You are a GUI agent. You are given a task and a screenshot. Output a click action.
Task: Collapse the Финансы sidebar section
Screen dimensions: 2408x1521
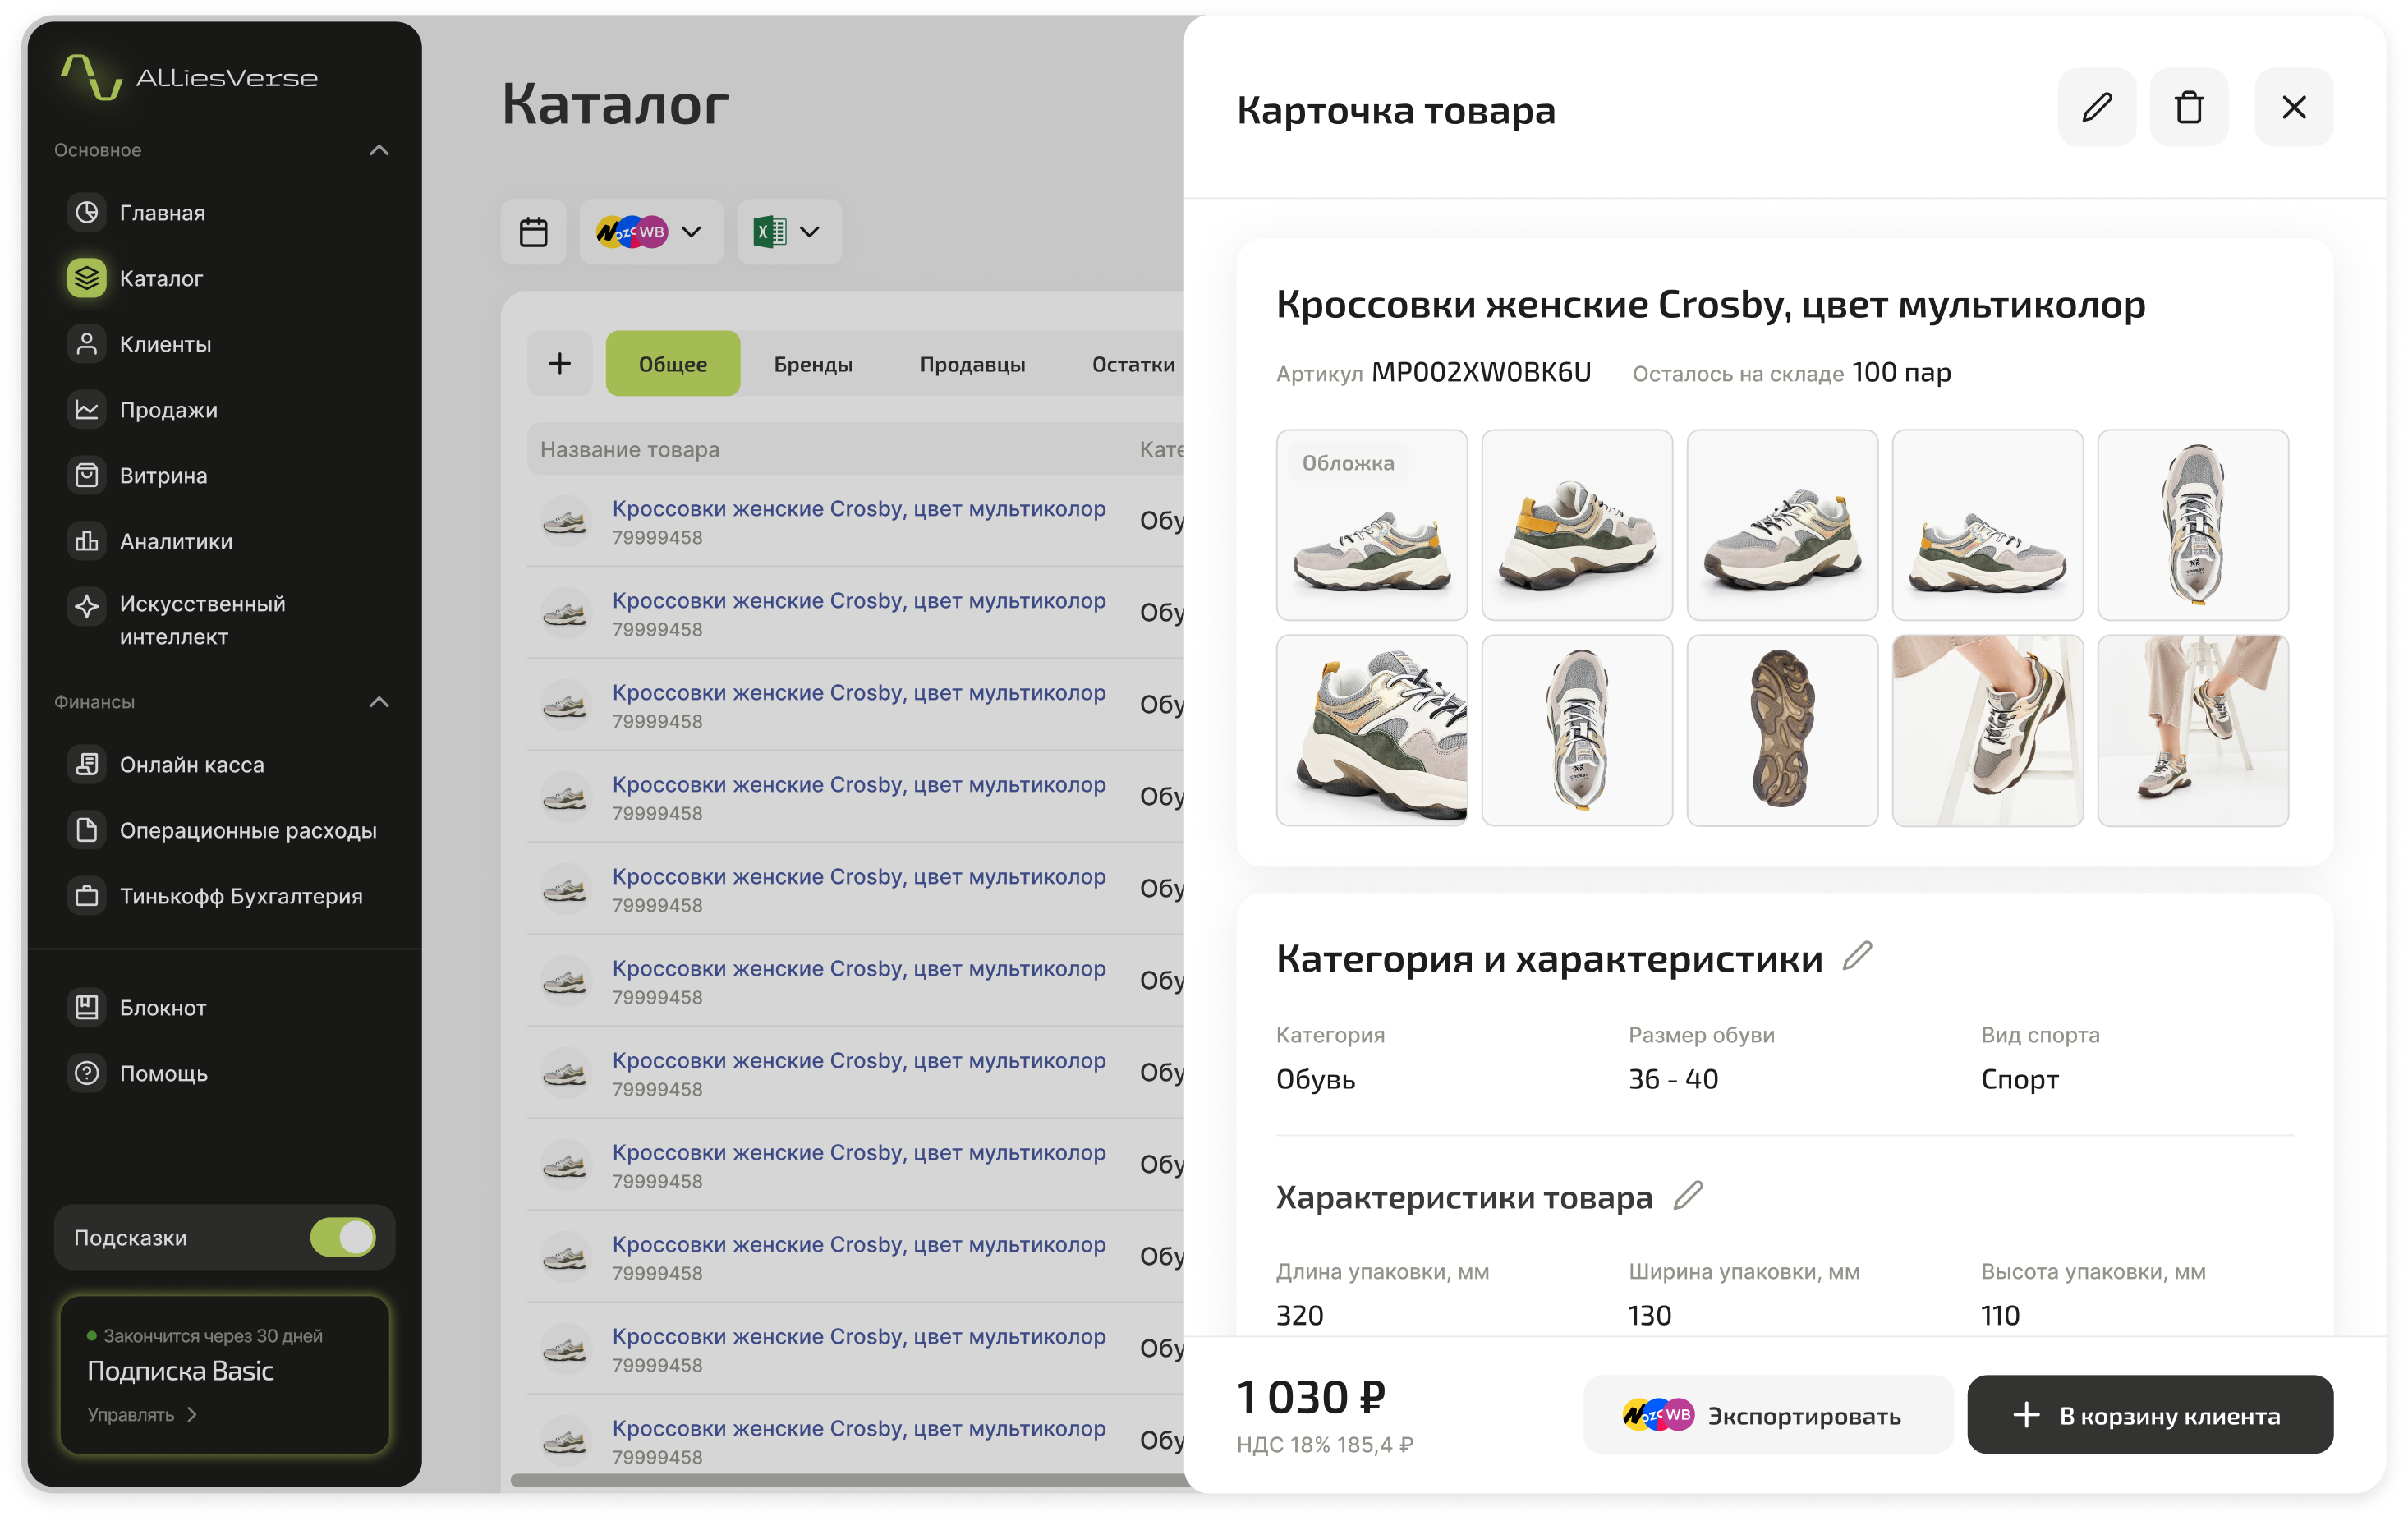[x=379, y=702]
